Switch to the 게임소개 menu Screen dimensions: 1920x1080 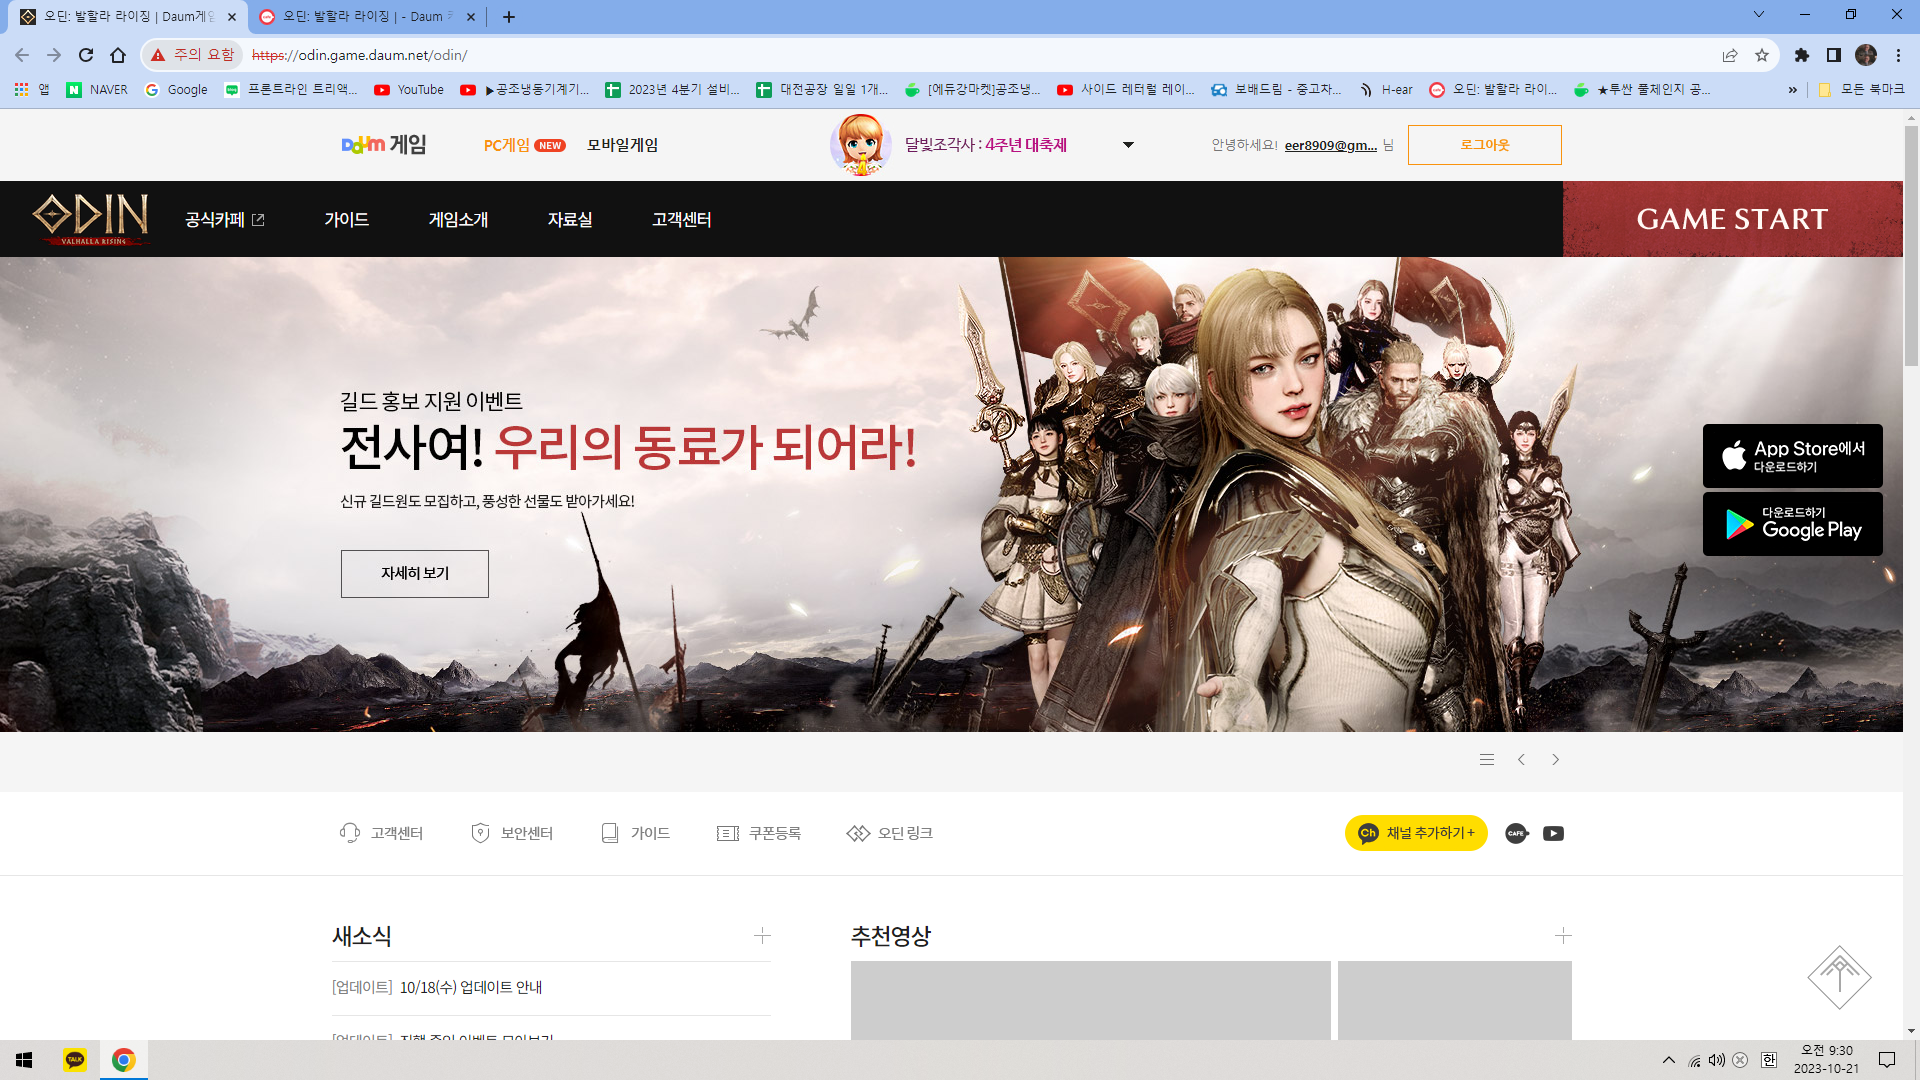coord(458,219)
